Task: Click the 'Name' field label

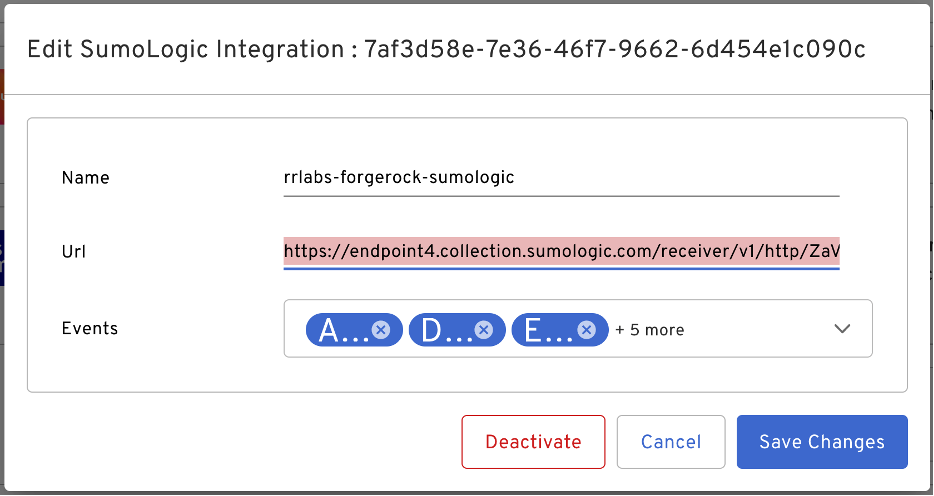Action: (x=86, y=178)
